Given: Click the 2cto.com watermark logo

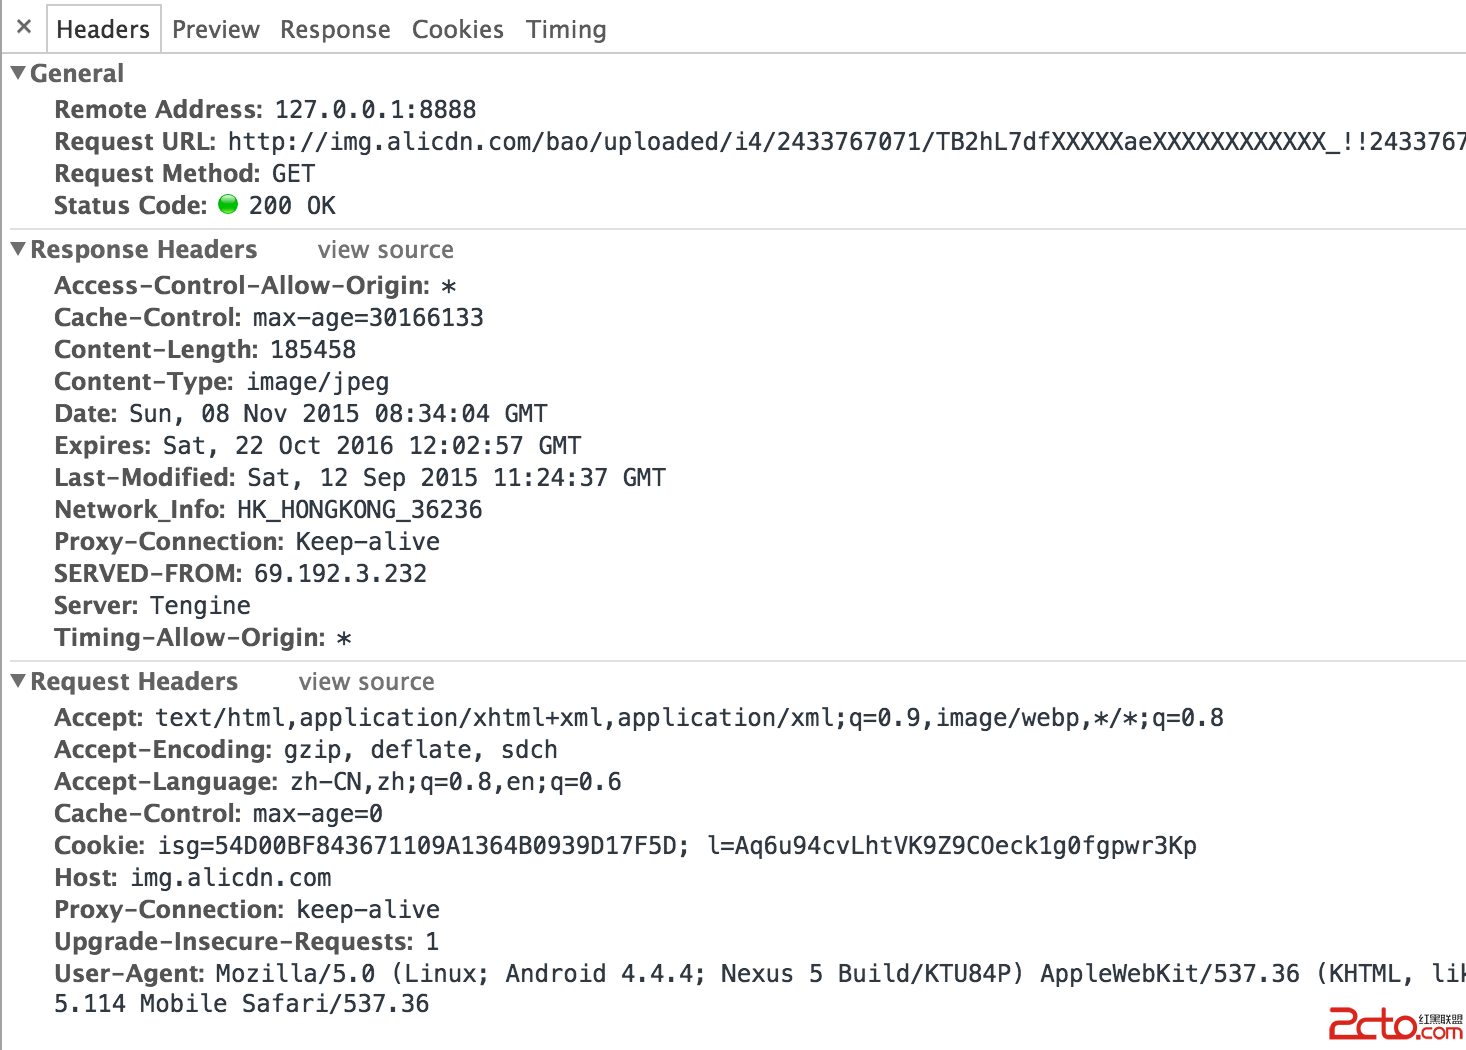Looking at the screenshot, I should pos(1395,1024).
